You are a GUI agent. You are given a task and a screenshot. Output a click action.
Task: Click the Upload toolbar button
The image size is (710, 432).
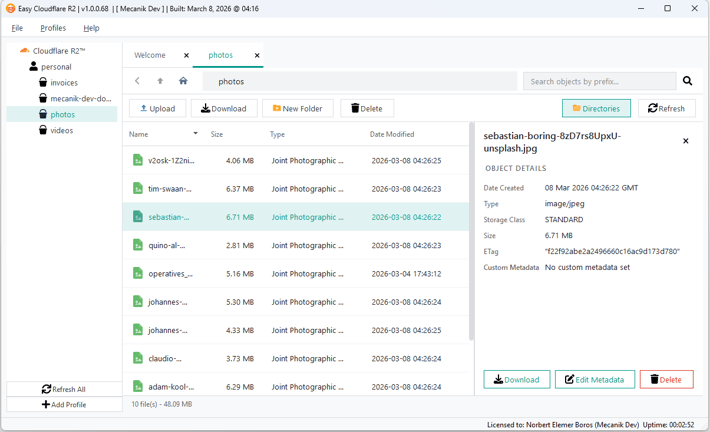click(x=158, y=108)
